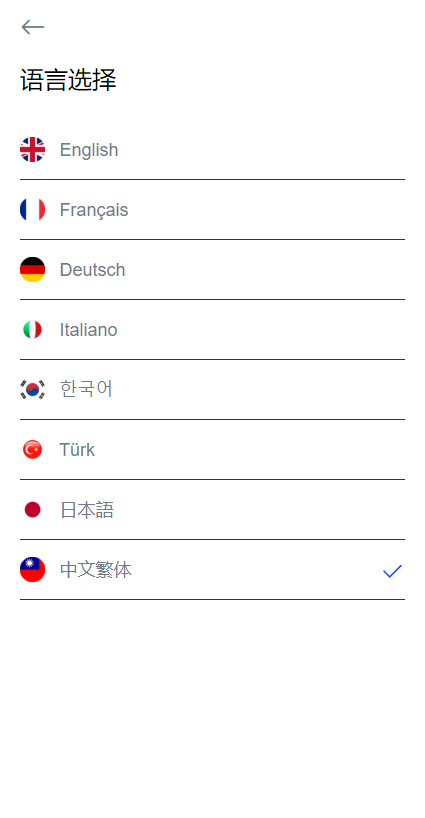
Task: Click the United Kingdom flag icon
Action: [x=32, y=150]
